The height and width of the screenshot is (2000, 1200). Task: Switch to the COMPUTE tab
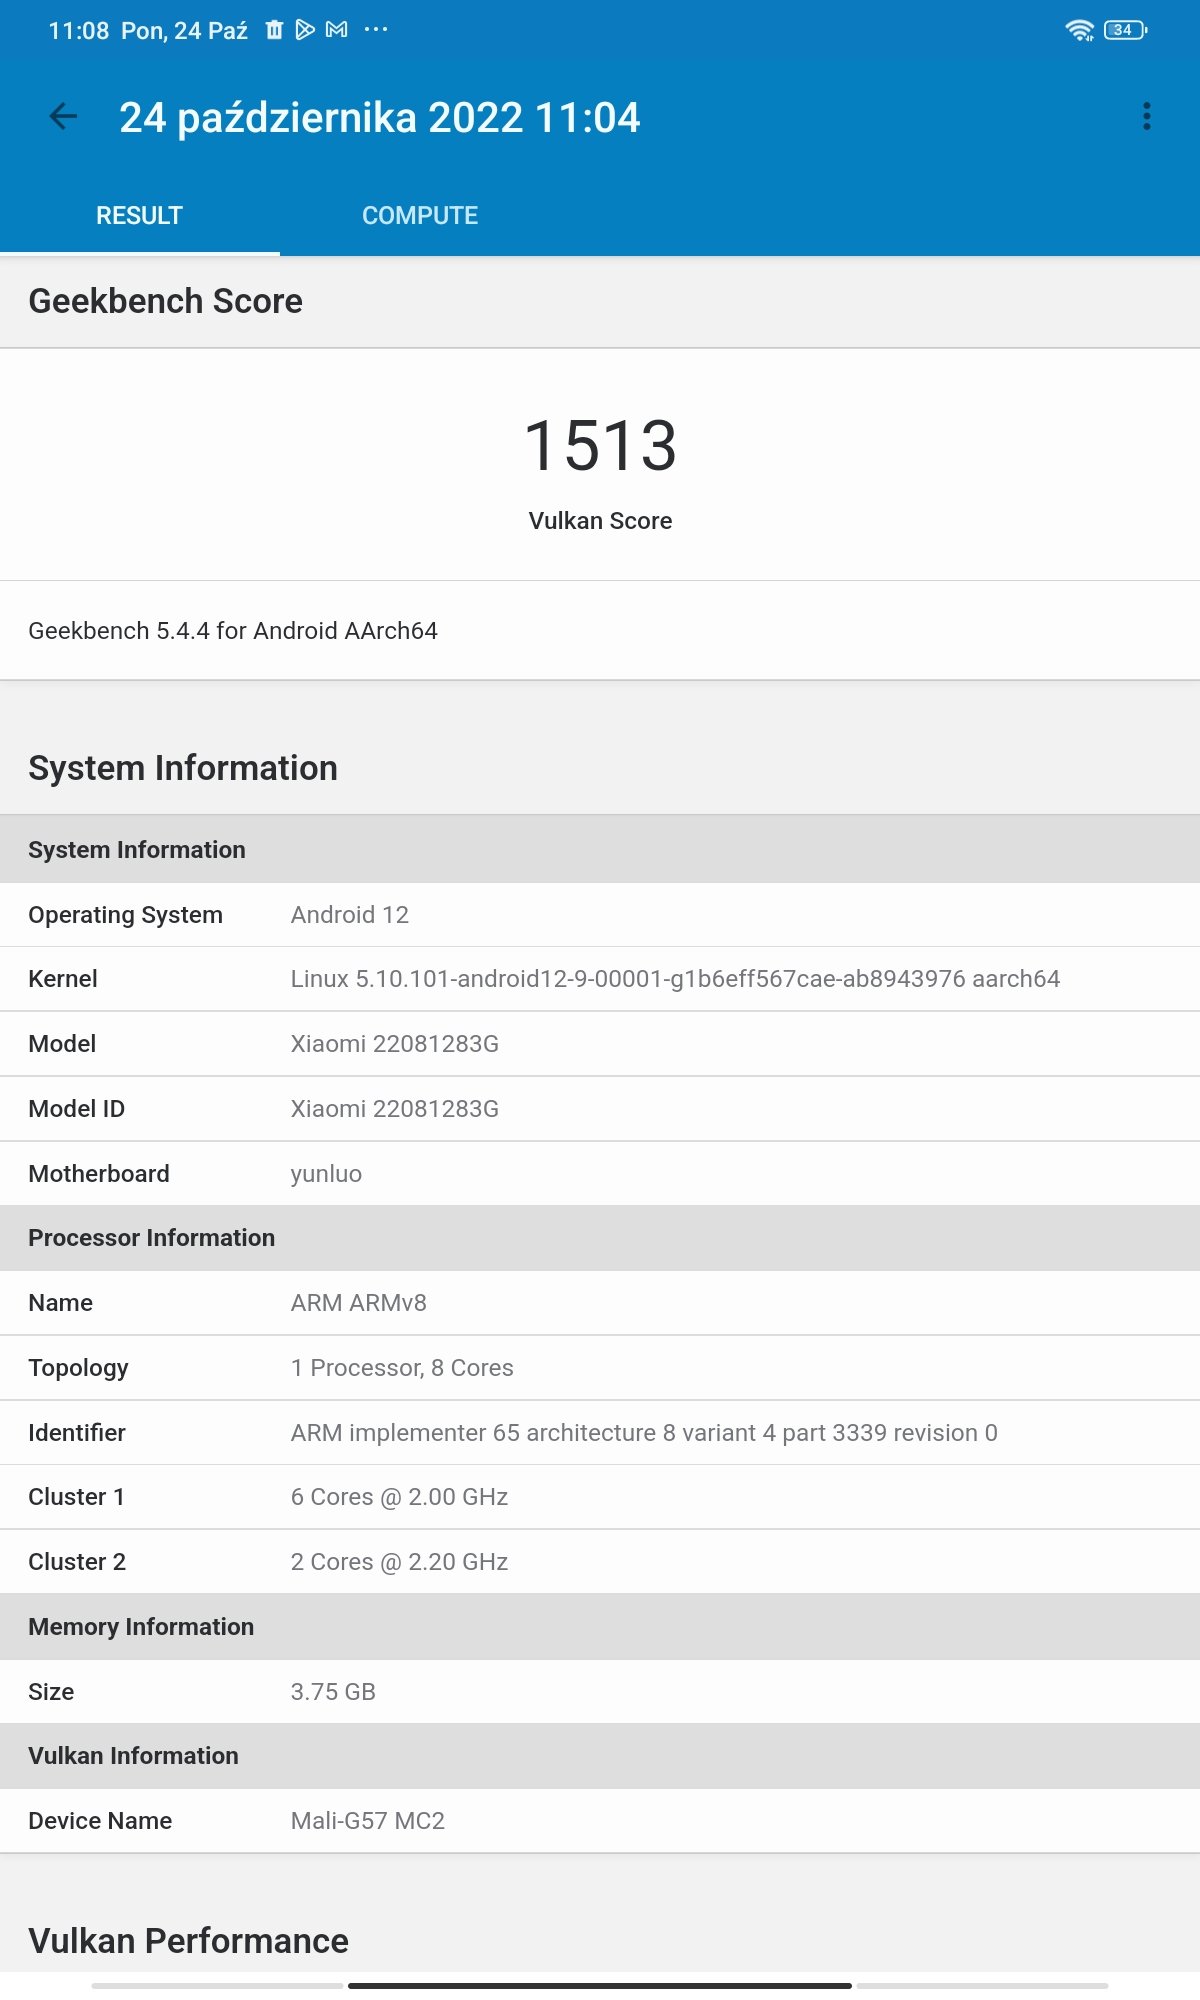pyautogui.click(x=420, y=215)
